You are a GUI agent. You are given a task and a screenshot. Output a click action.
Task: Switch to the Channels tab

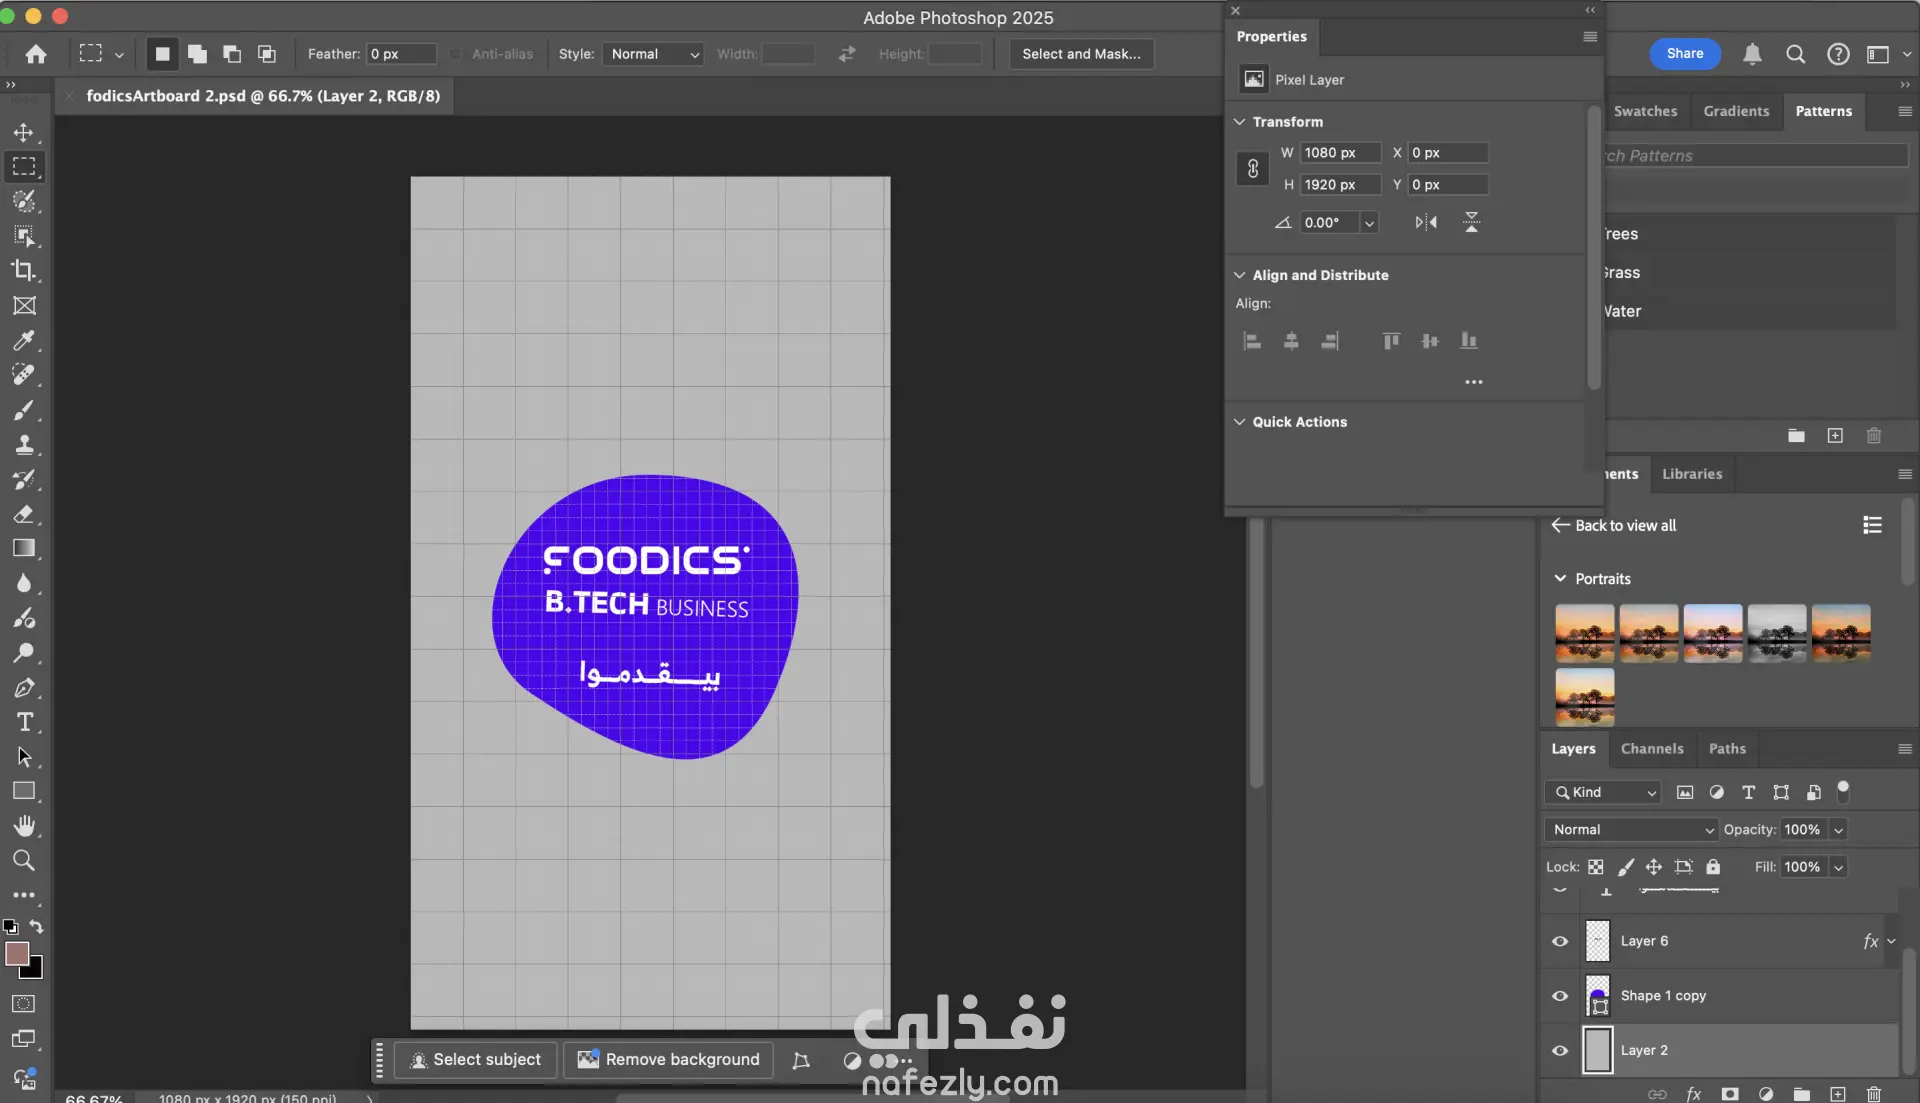(1652, 749)
